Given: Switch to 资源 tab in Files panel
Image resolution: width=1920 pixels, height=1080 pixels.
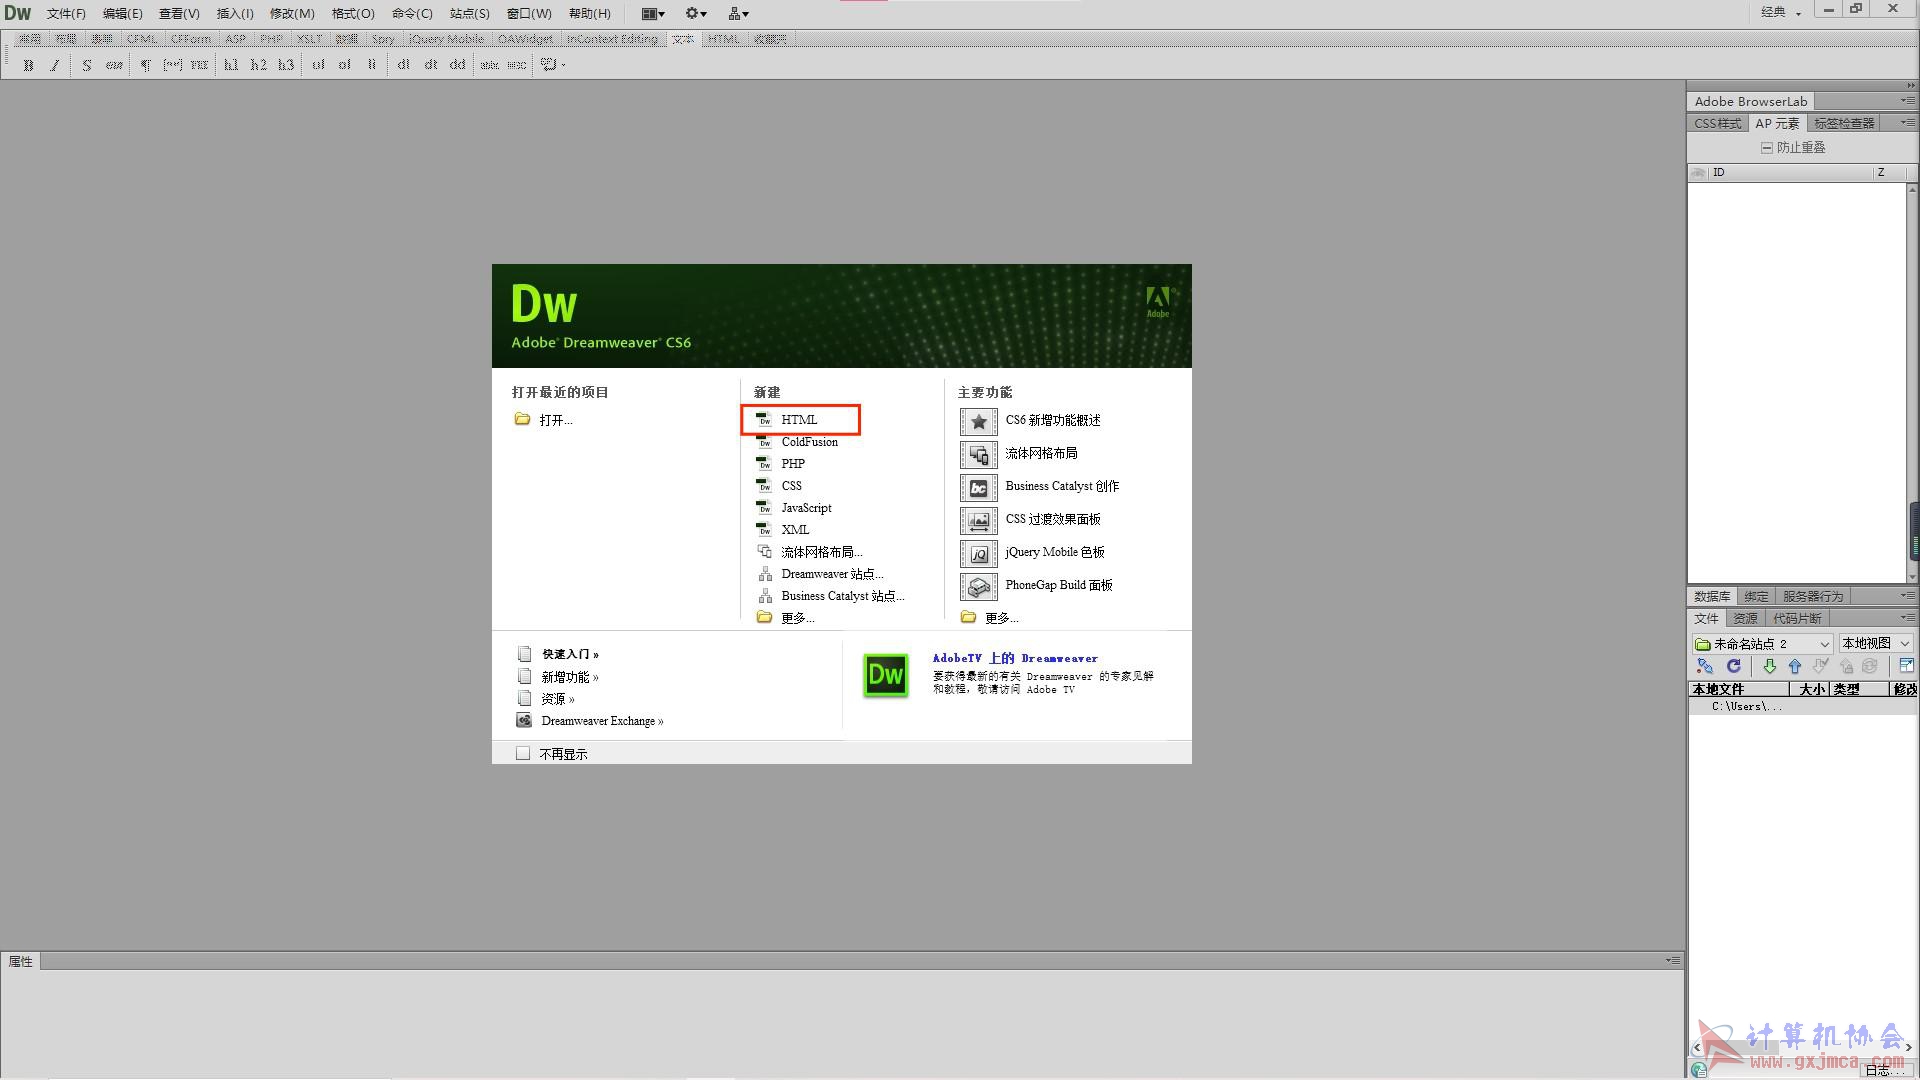Looking at the screenshot, I should click(1745, 618).
